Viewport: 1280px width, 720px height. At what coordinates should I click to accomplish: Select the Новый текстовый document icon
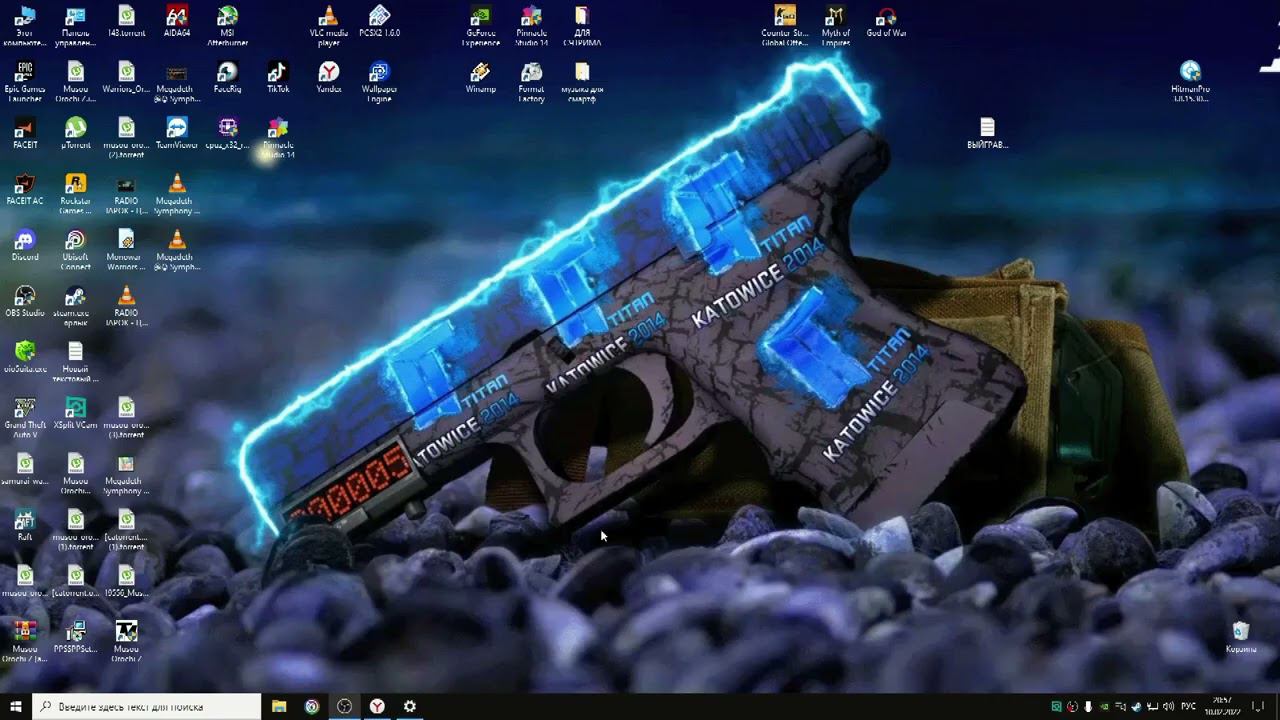tap(76, 362)
